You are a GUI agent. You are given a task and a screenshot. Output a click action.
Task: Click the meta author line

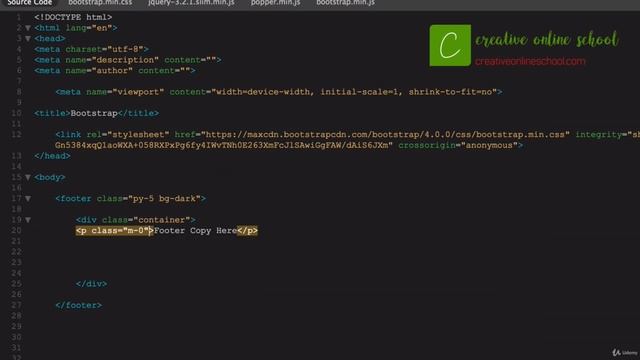[x=115, y=71]
